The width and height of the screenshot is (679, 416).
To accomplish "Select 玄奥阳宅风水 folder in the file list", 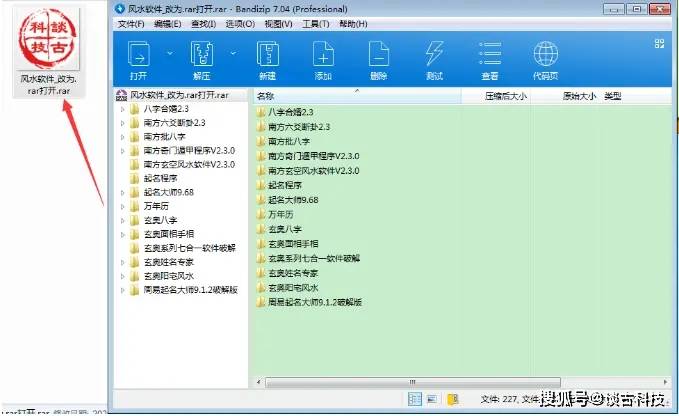I will (x=287, y=288).
